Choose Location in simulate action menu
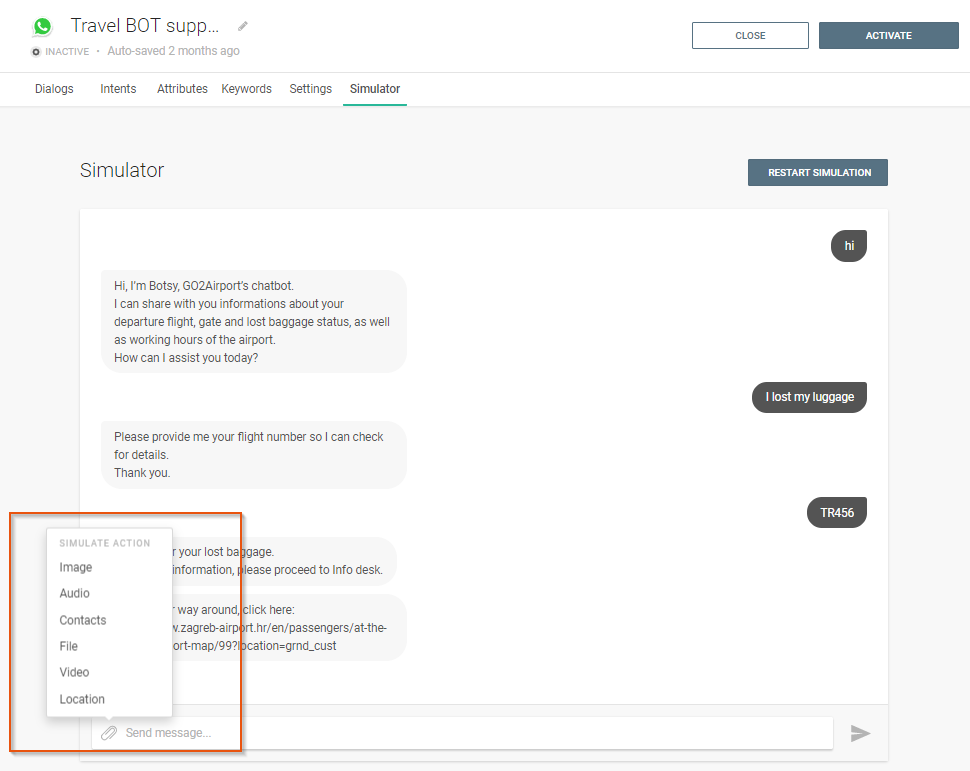Screen dimensions: 970x771 (82, 699)
